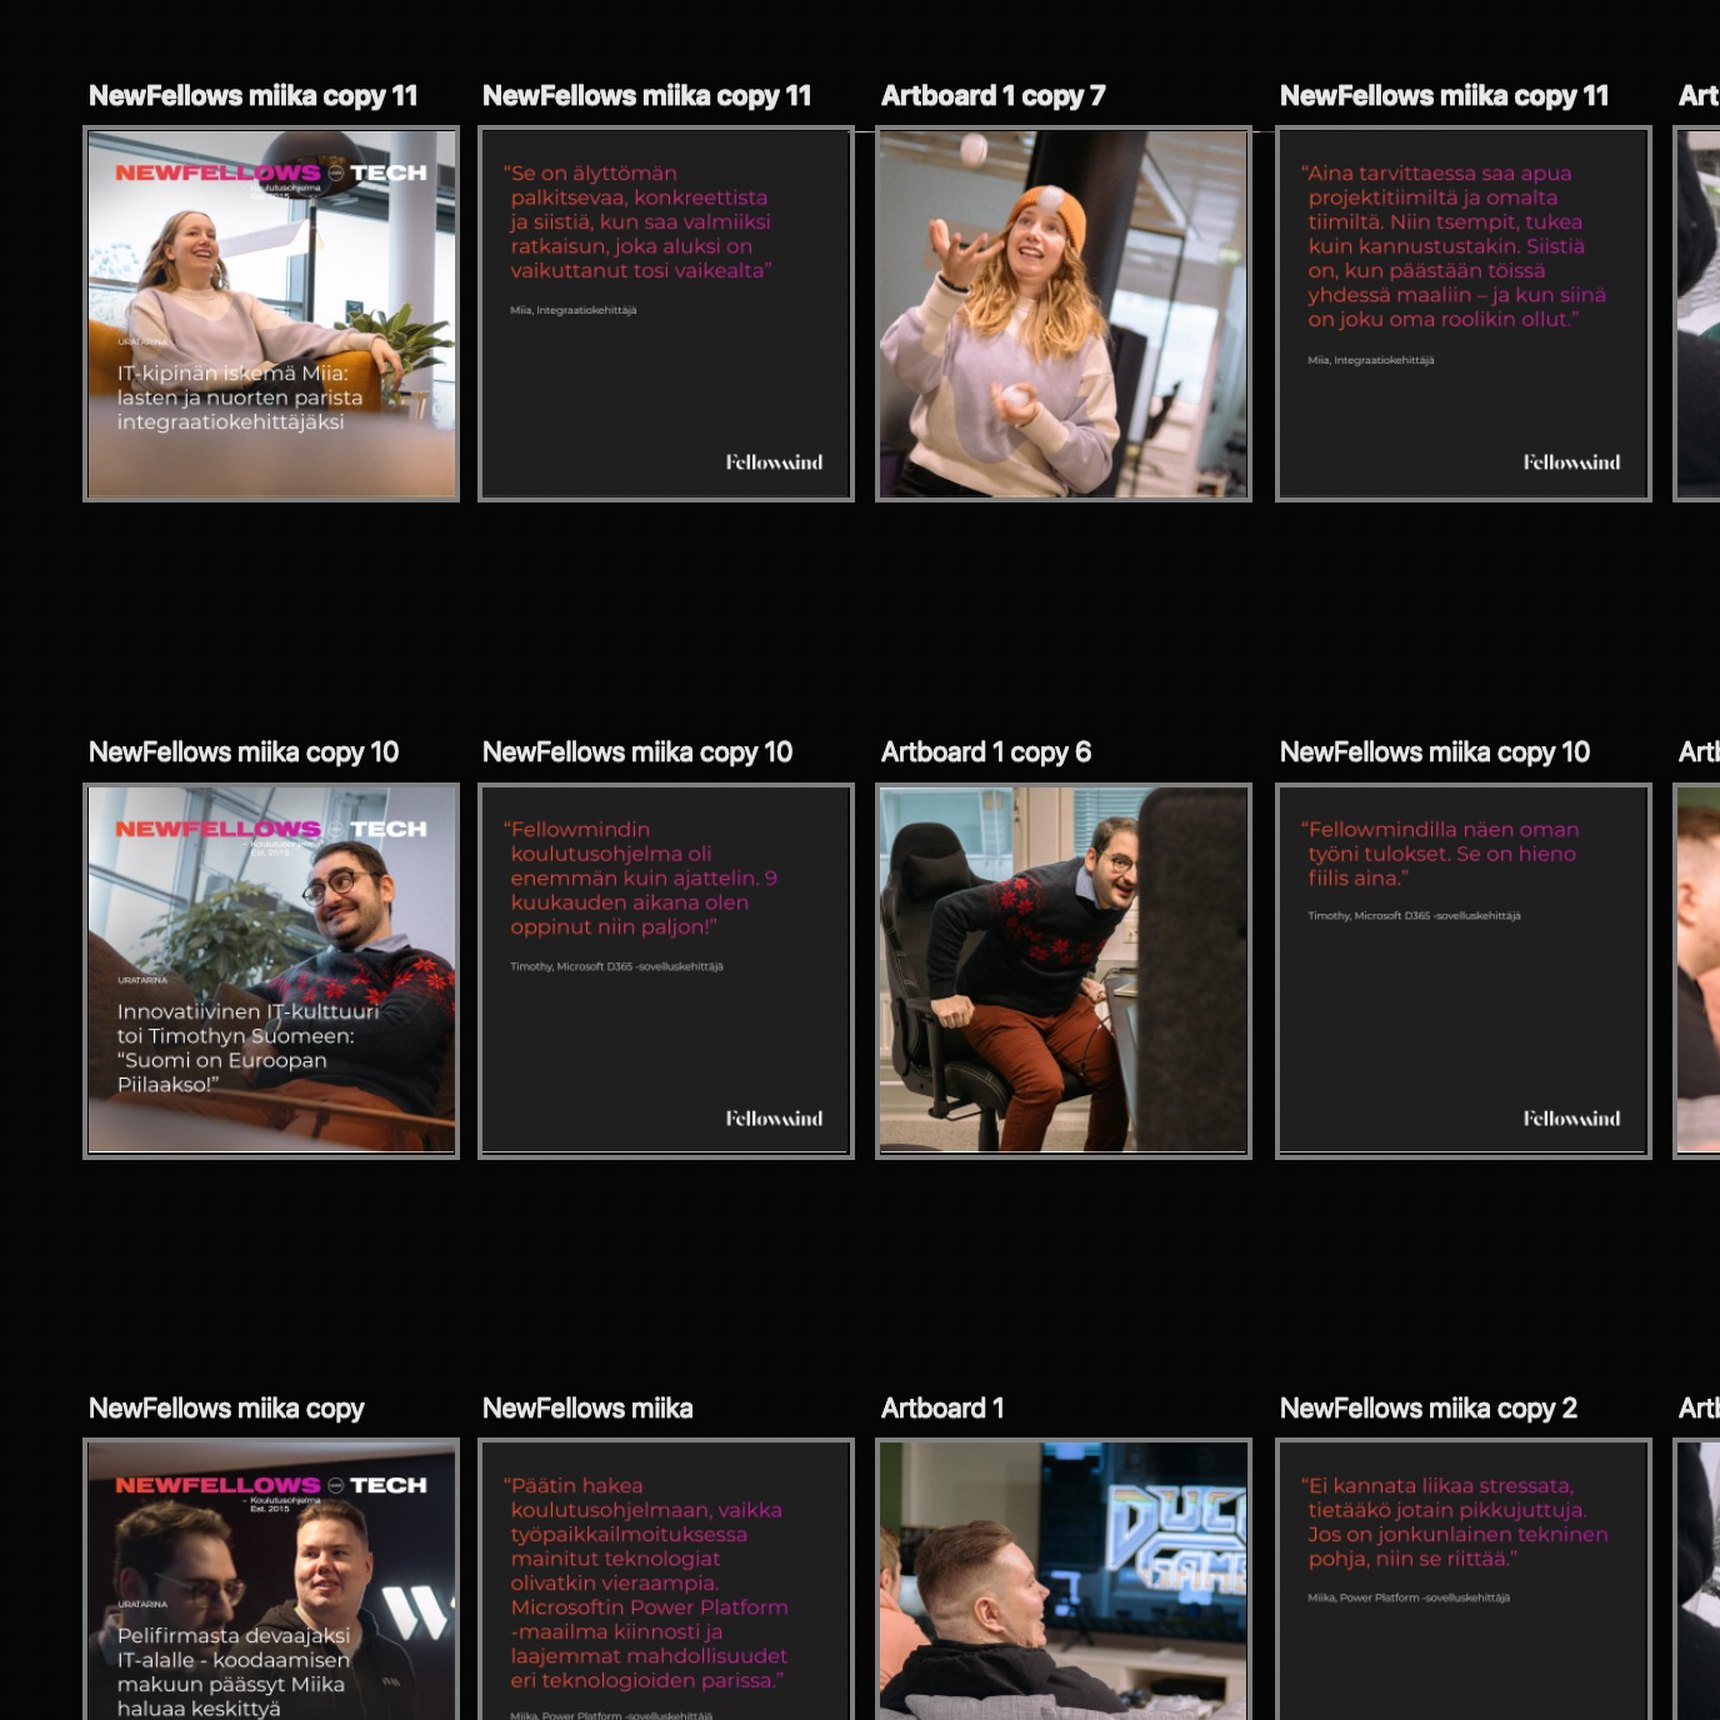Image resolution: width=1720 pixels, height=1720 pixels.
Task: Click headline 'Pelifirmasta devaajaksi IT-alalle'
Action: [x=234, y=1672]
